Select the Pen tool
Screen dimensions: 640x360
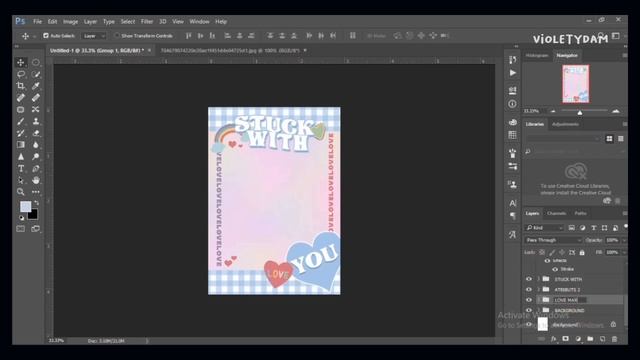[36, 169]
